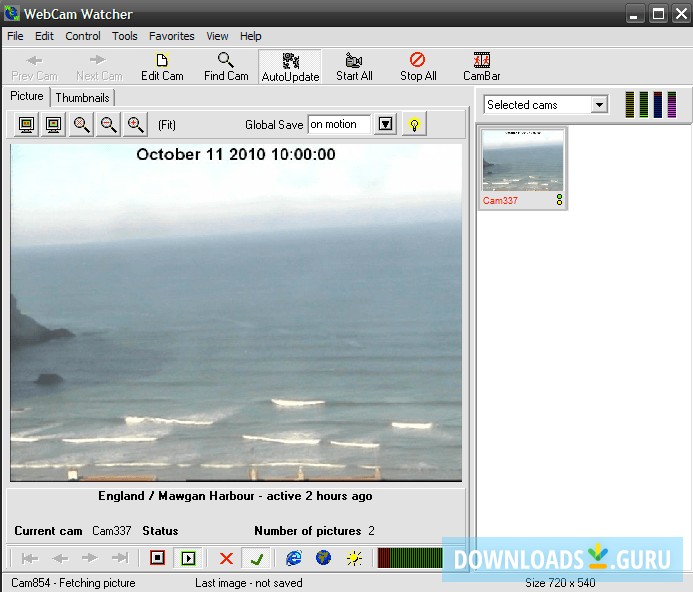693x592 pixels.
Task: Click the second monitor view icon
Action: pyautogui.click(x=53, y=125)
